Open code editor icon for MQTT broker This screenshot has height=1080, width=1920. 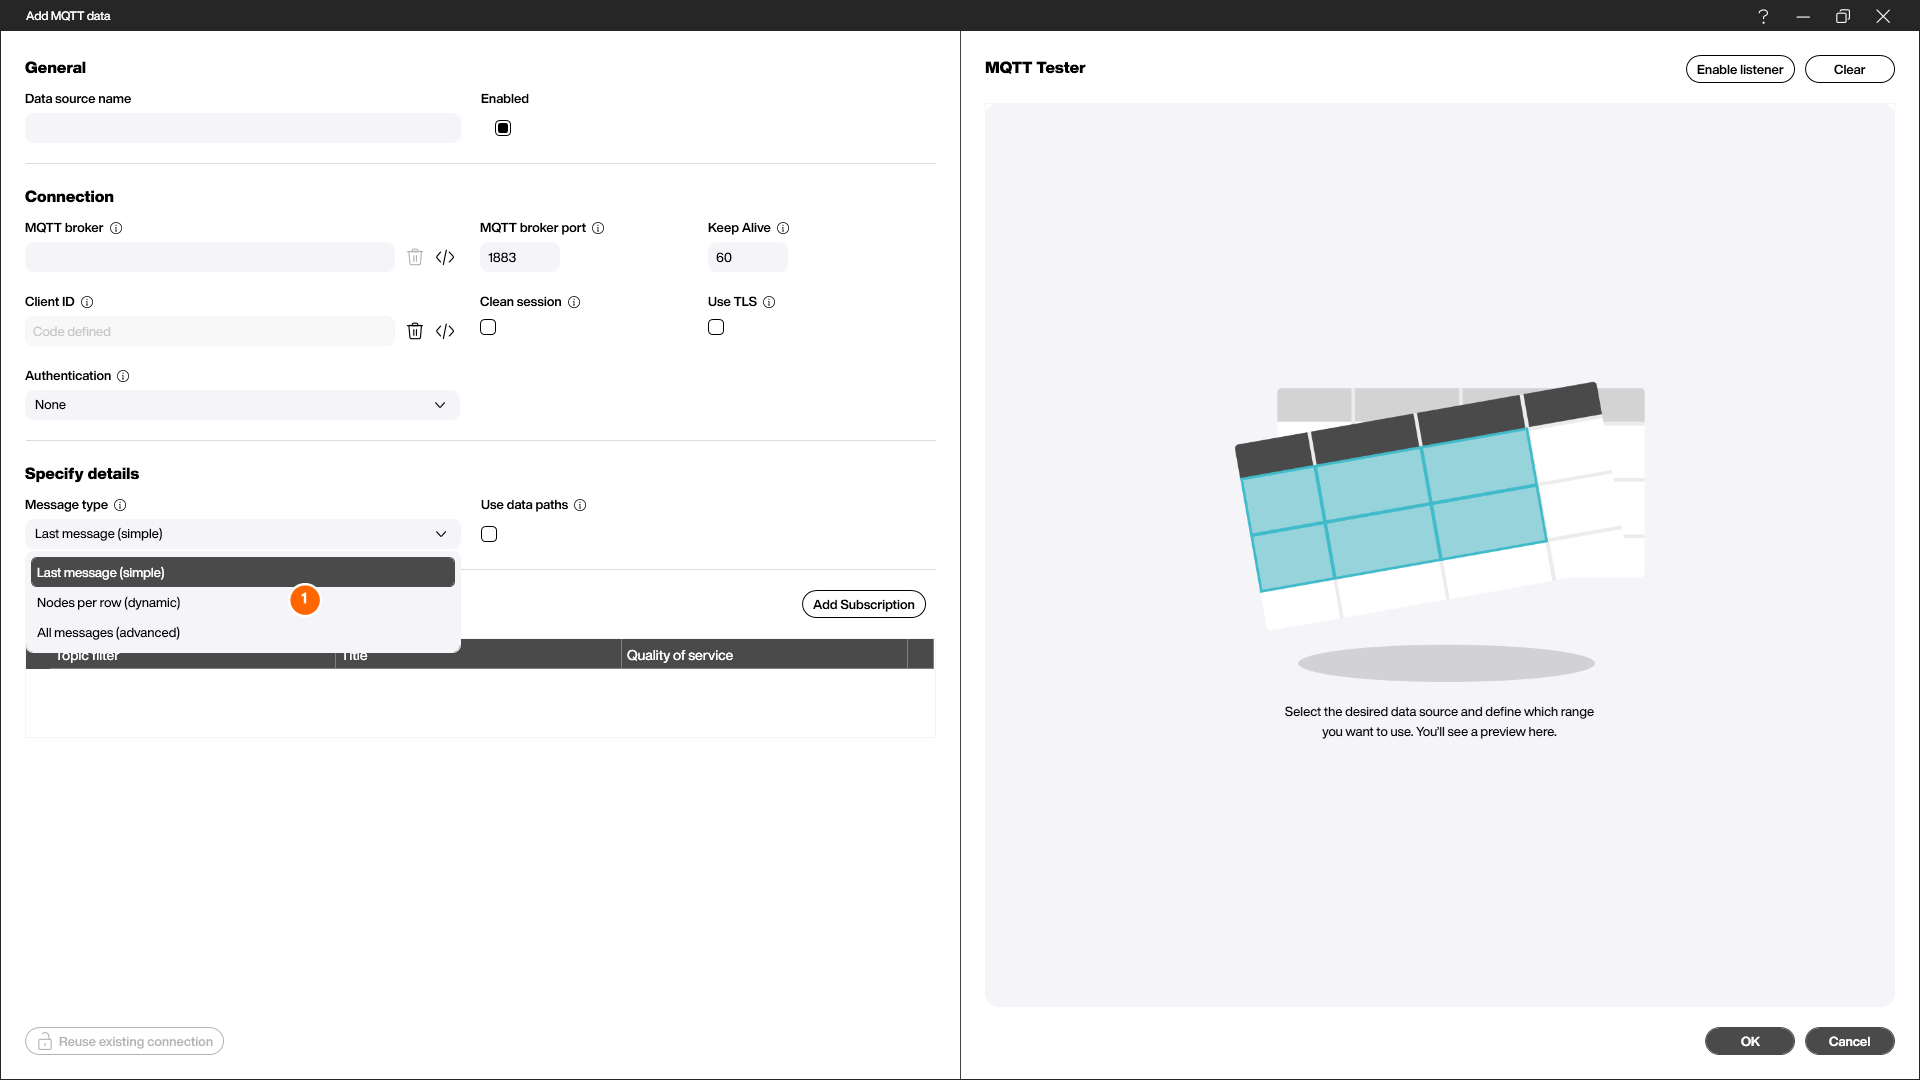(445, 257)
